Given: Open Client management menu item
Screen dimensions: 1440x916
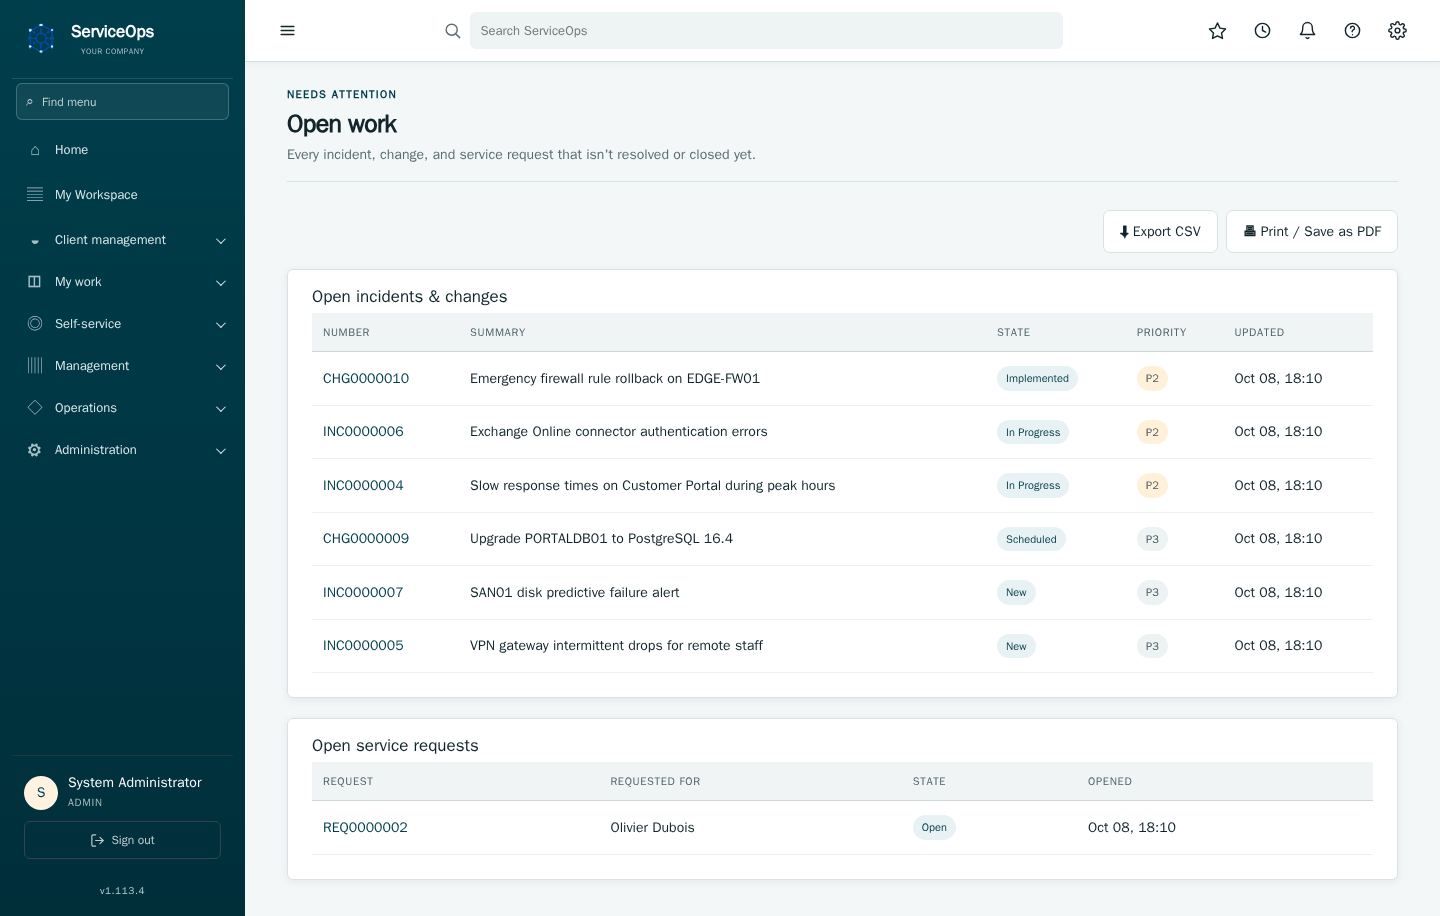Looking at the screenshot, I should coord(122,240).
